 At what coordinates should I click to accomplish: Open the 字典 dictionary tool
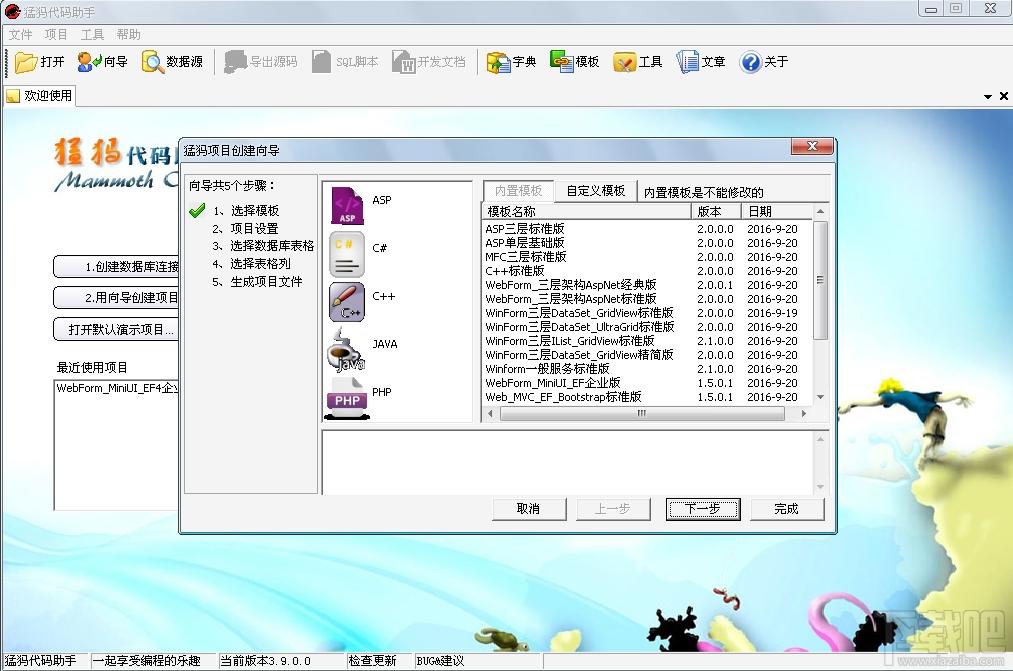click(x=499, y=62)
